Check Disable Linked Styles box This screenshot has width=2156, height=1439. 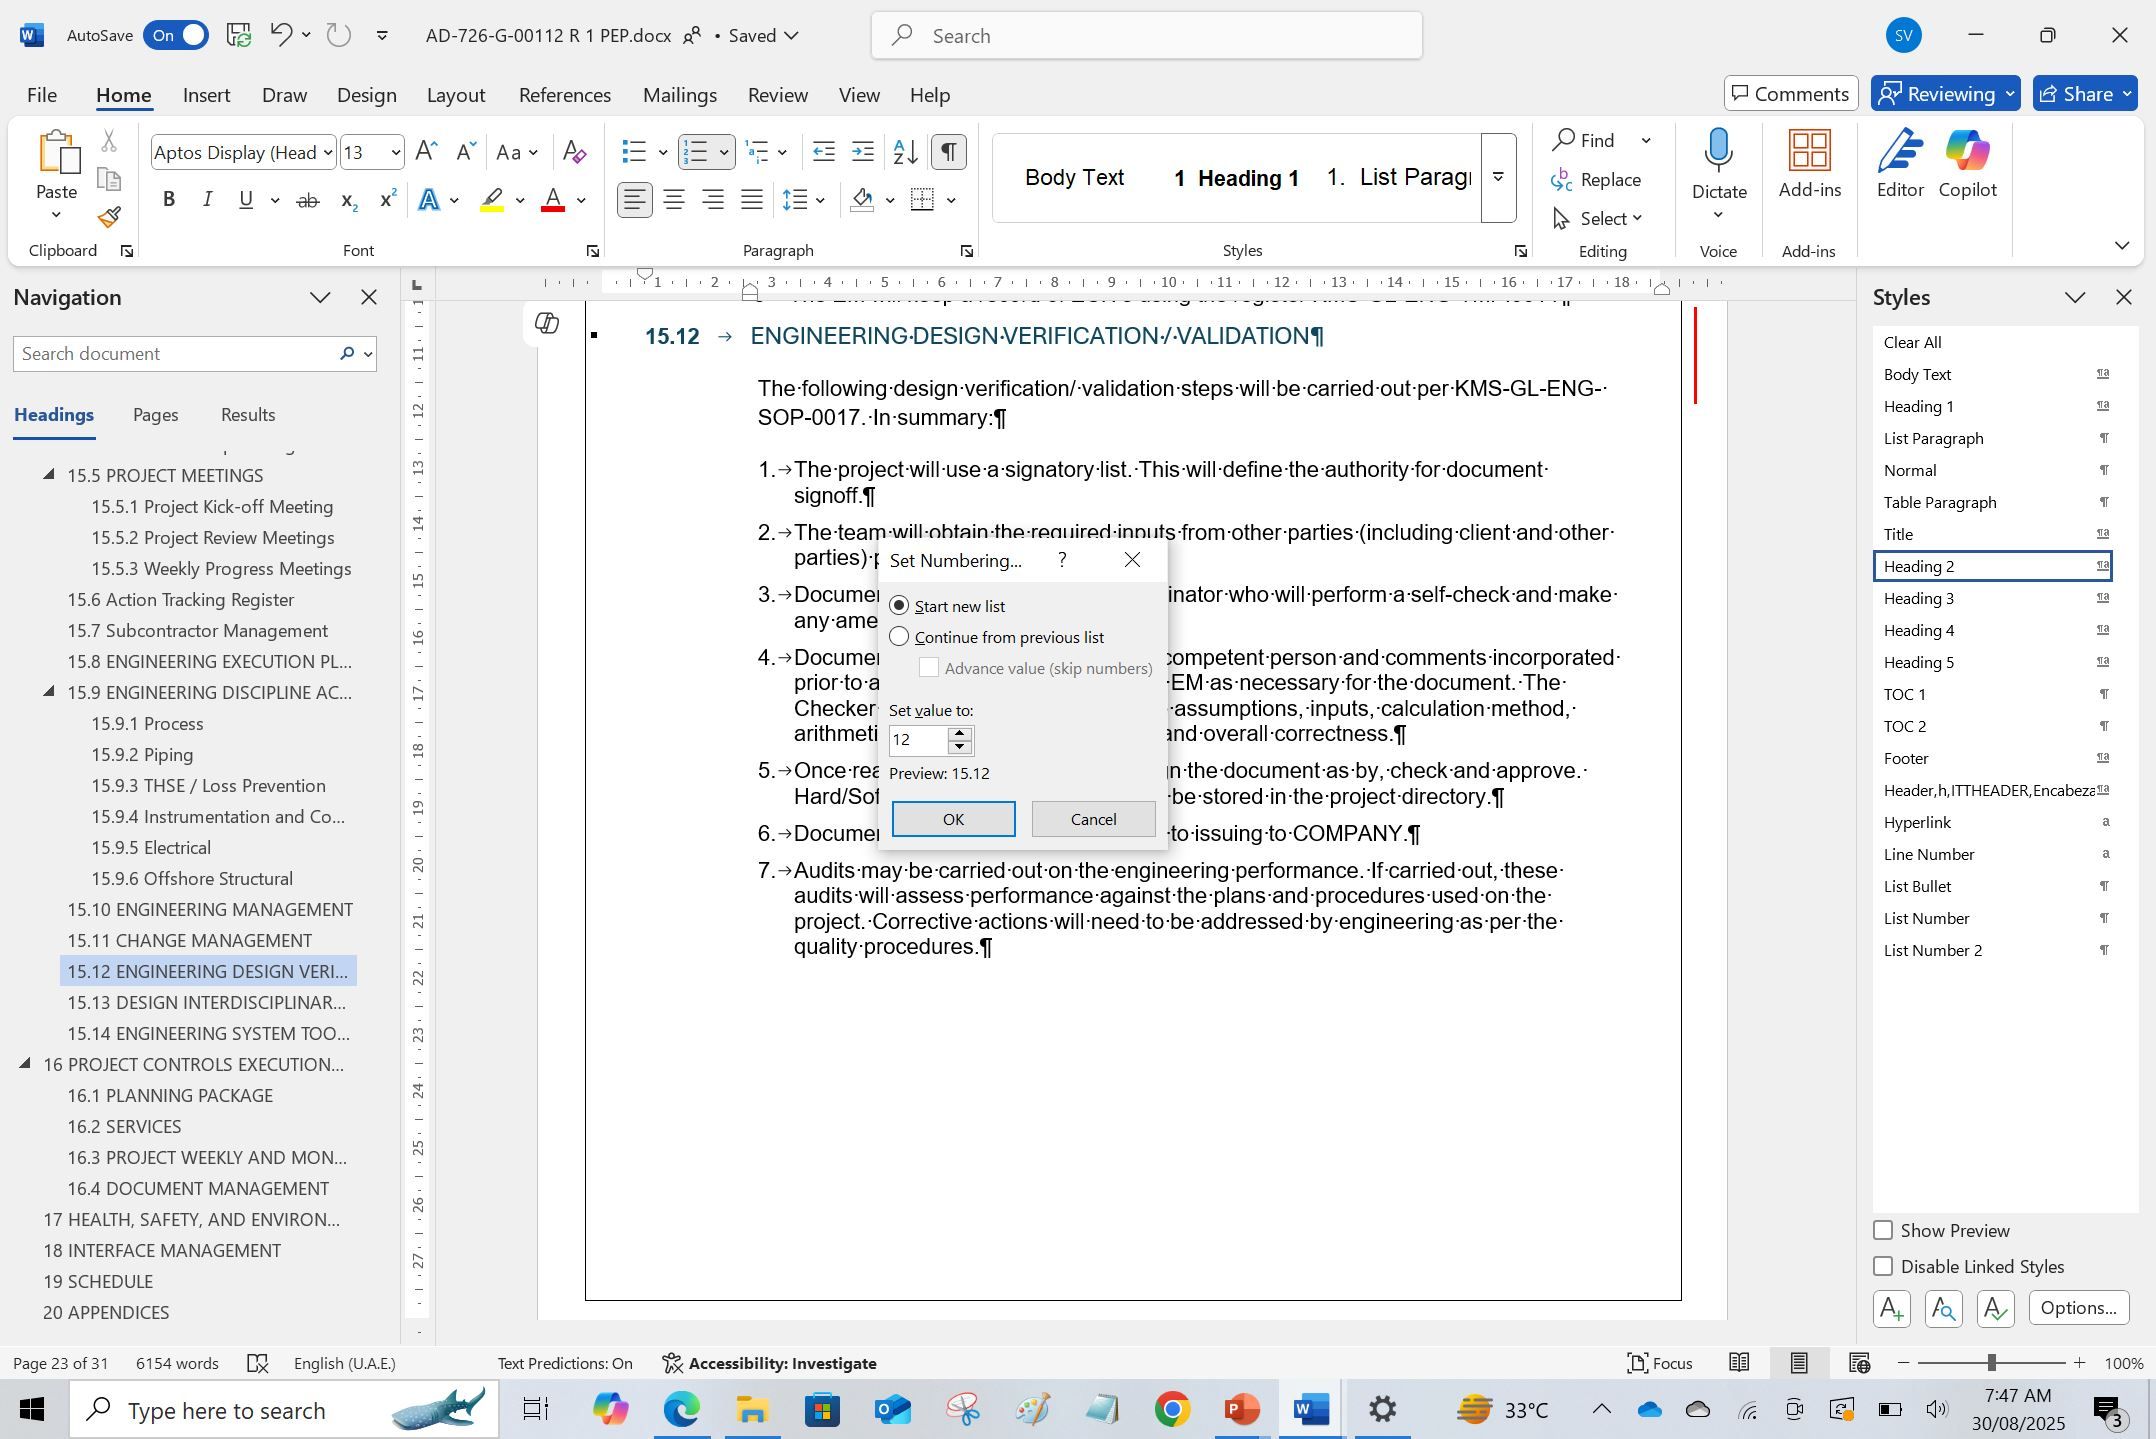point(1883,1266)
